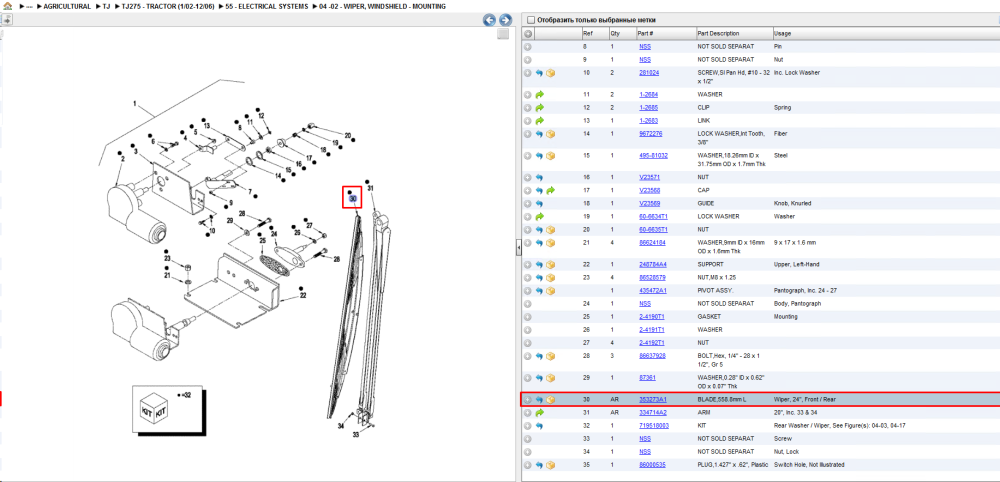Screen dimensions: 1000x482
Task: Click plus icon on row 25 GASKET
Action: pos(528,317)
